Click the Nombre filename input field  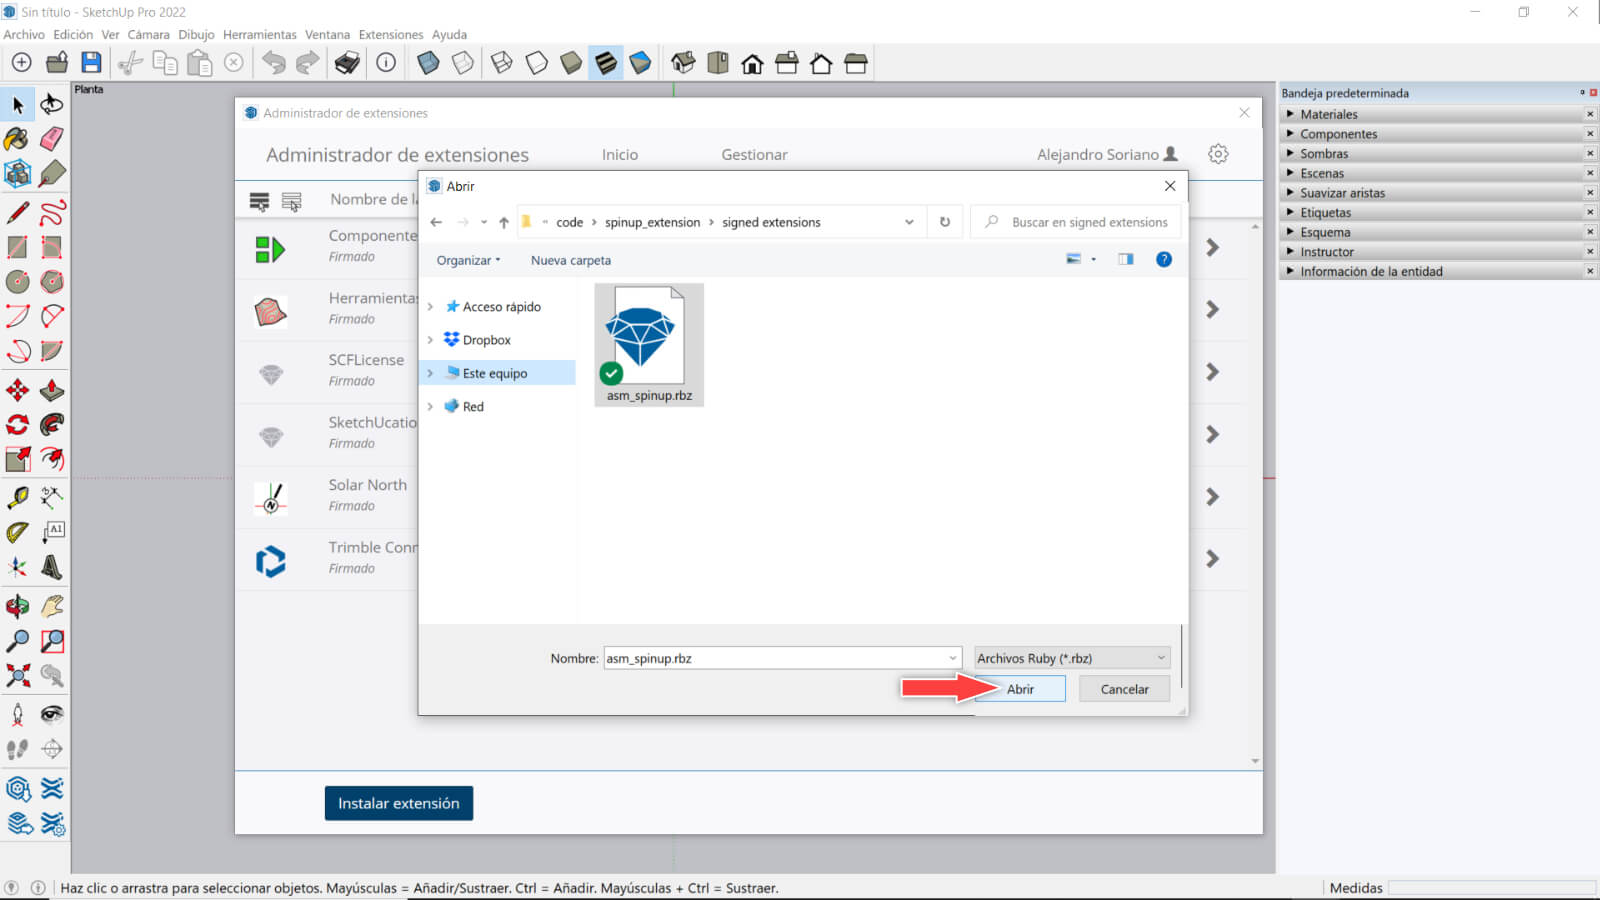782,658
